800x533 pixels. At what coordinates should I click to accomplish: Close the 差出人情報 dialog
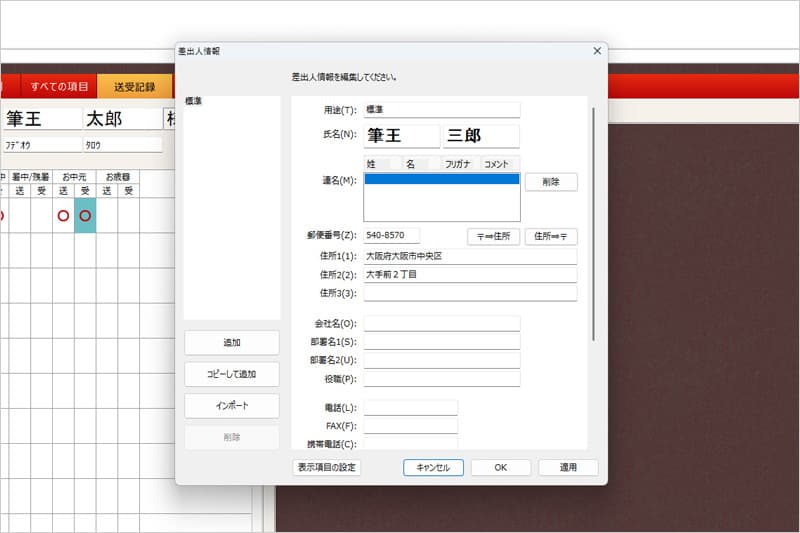point(597,51)
